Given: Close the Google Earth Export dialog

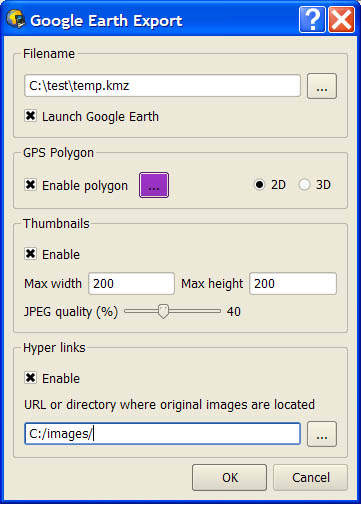Looking at the screenshot, I should point(341,20).
